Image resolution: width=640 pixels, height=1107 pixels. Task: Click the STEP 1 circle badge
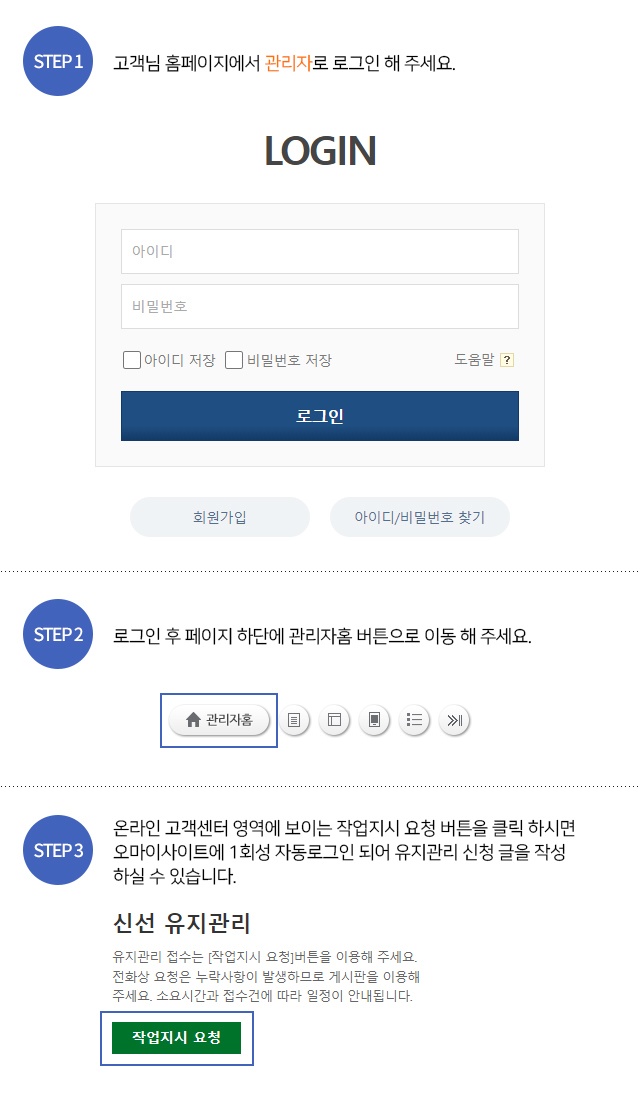58,61
